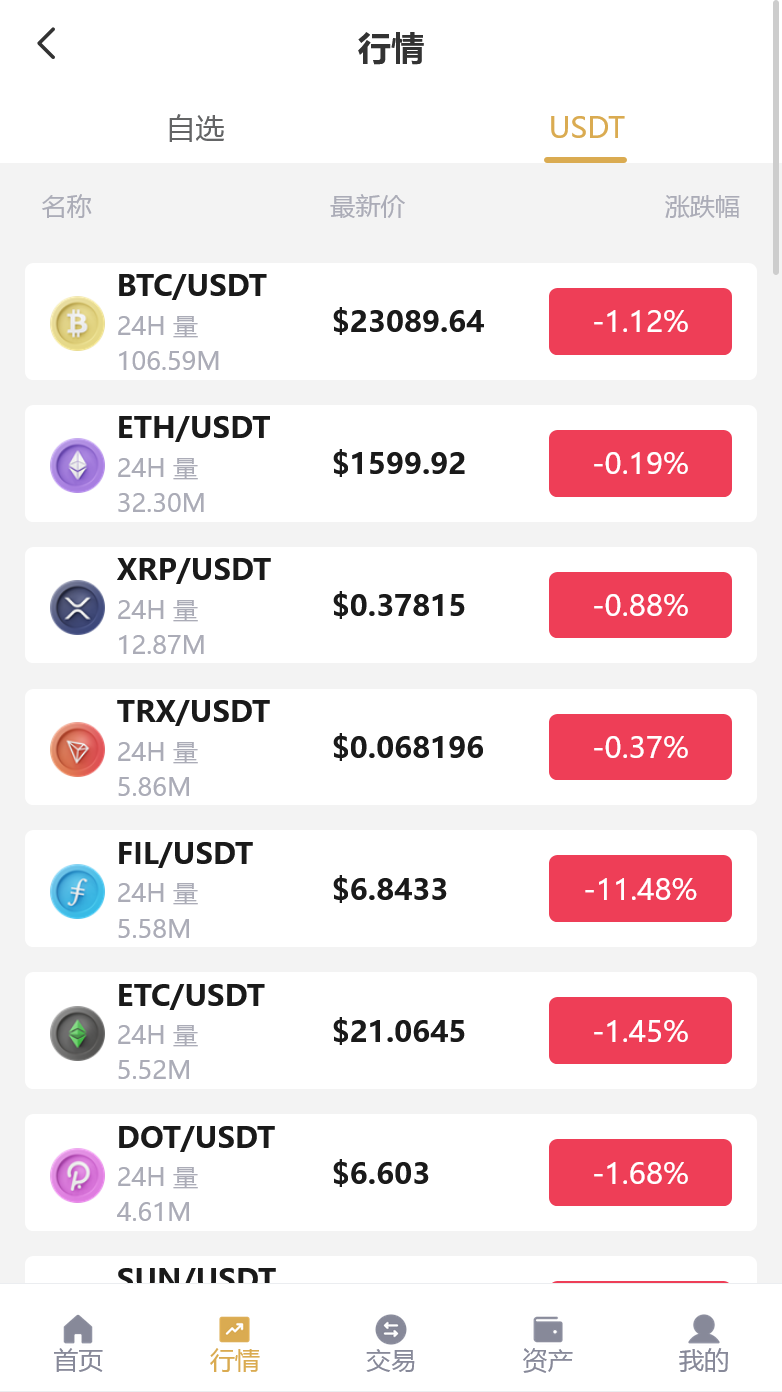
Task: Go to 首页 home in bottom bar
Action: [78, 1343]
